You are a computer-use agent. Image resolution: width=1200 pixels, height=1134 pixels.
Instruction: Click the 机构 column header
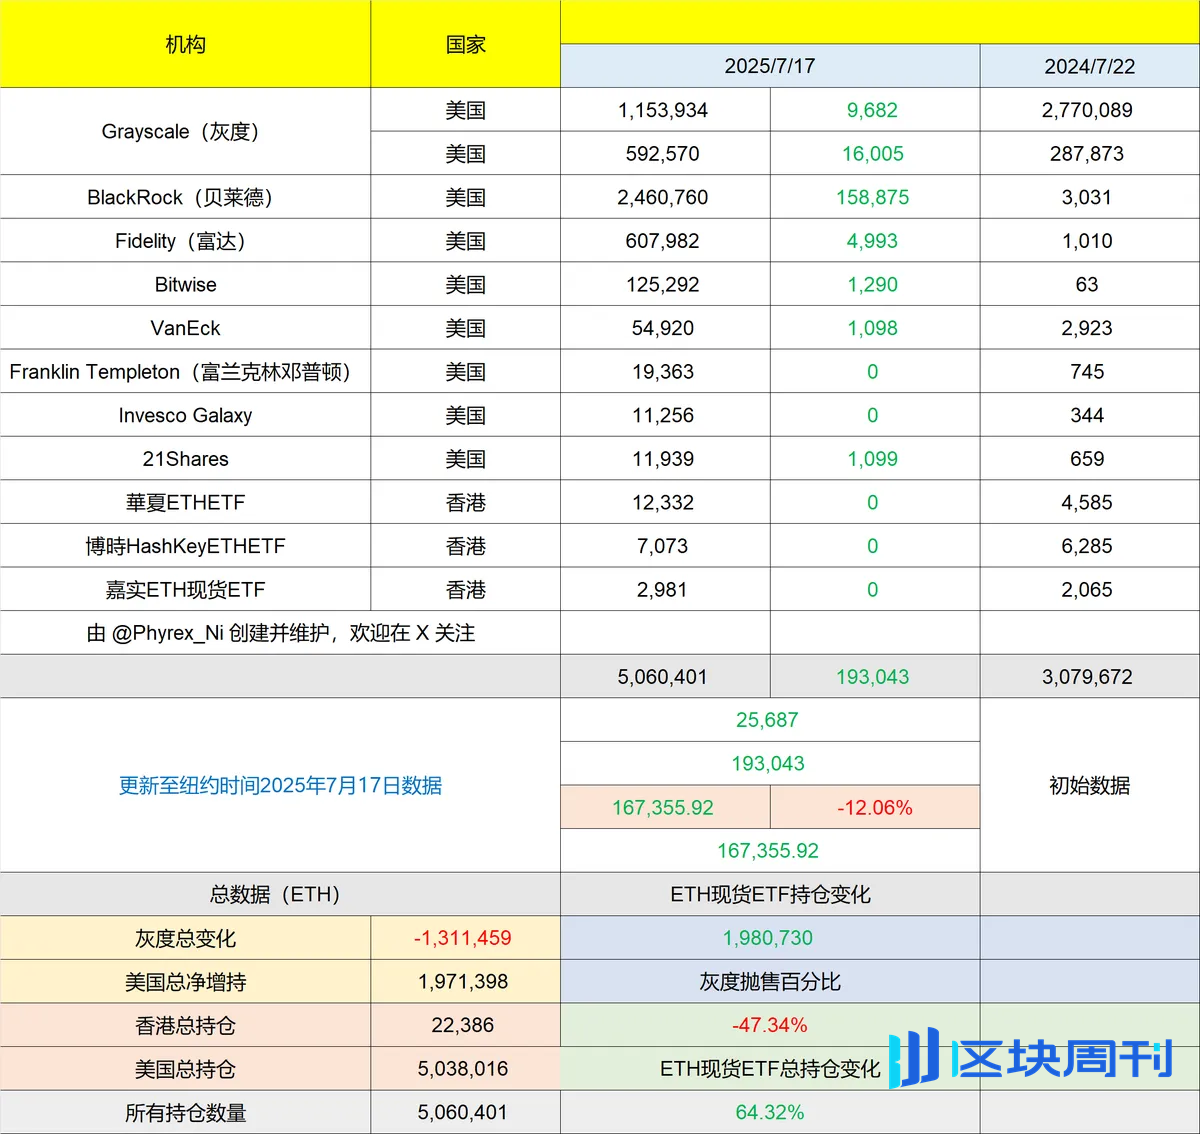click(185, 44)
